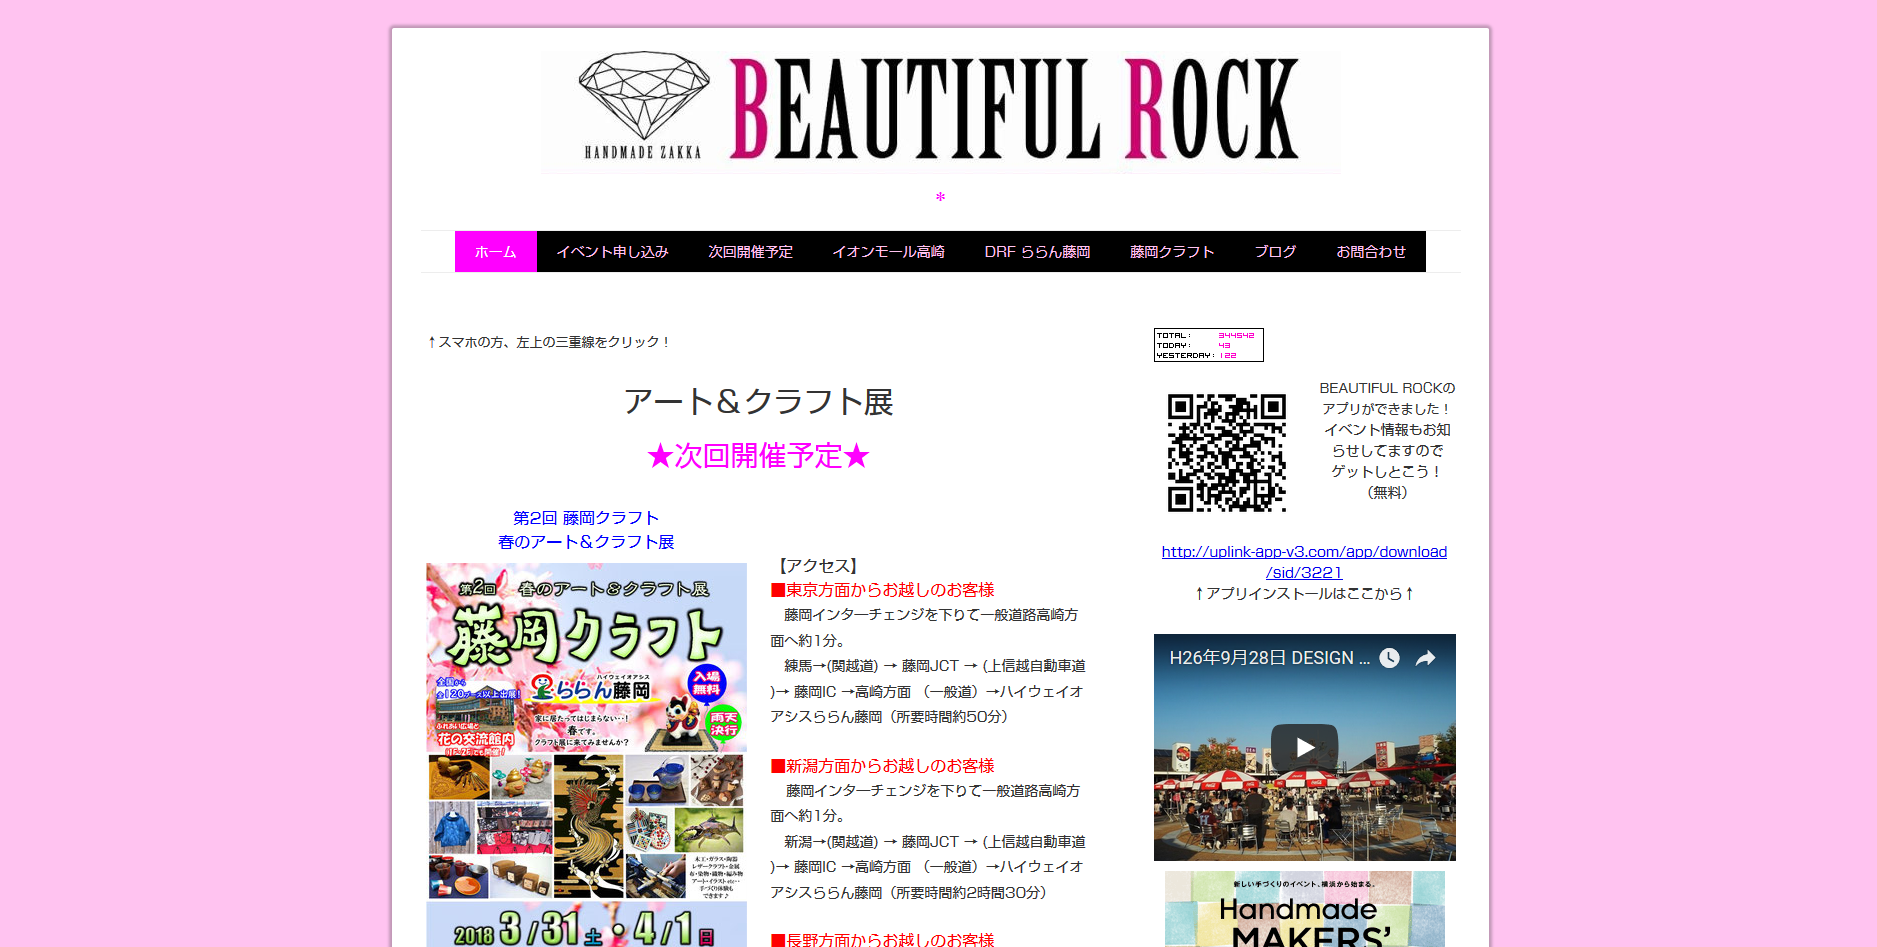Click 新潟方面からお越しのお客様 heading
The width and height of the screenshot is (1877, 947).
(x=882, y=766)
